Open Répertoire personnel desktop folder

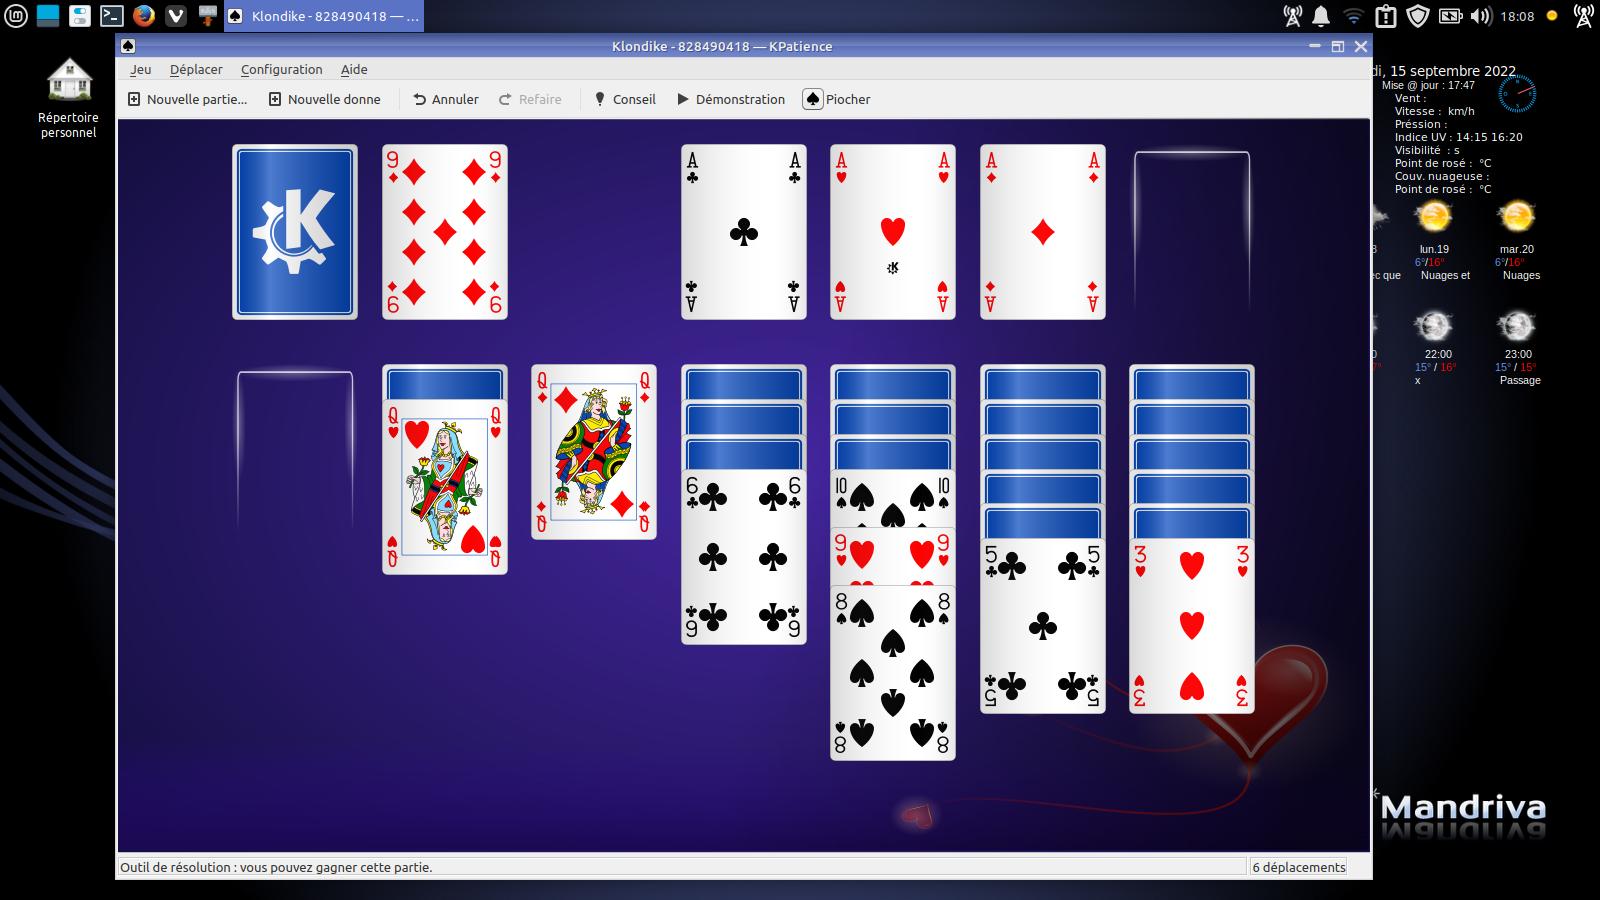68,98
